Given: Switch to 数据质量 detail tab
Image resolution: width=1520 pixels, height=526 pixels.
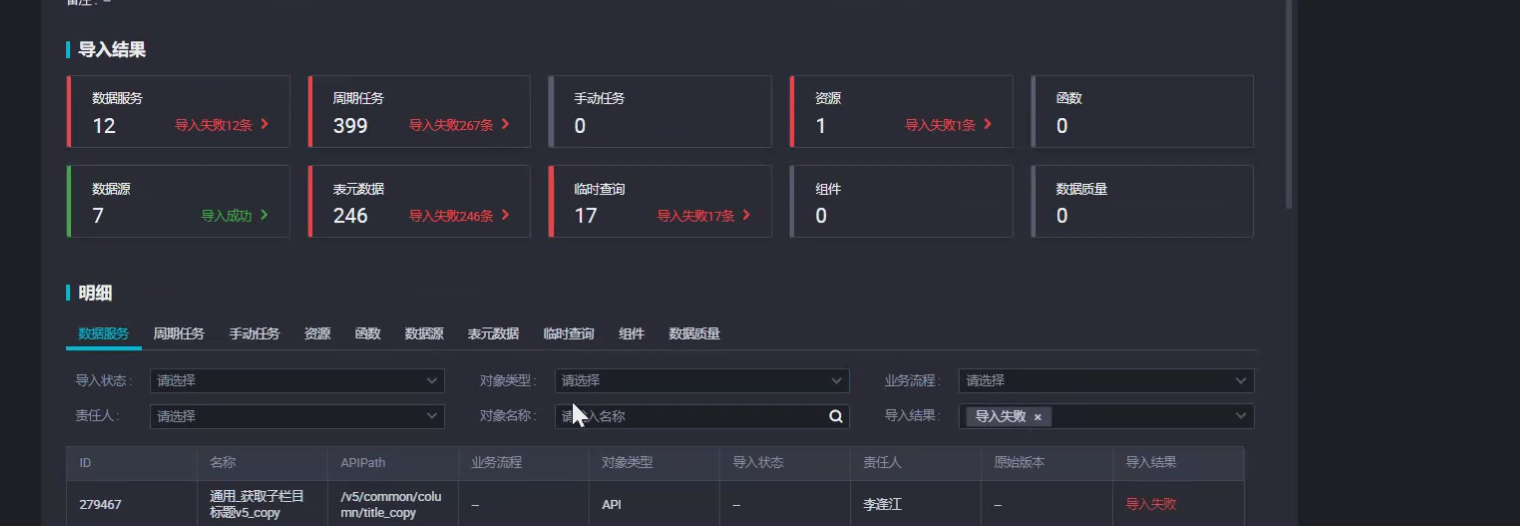Looking at the screenshot, I should pos(694,334).
